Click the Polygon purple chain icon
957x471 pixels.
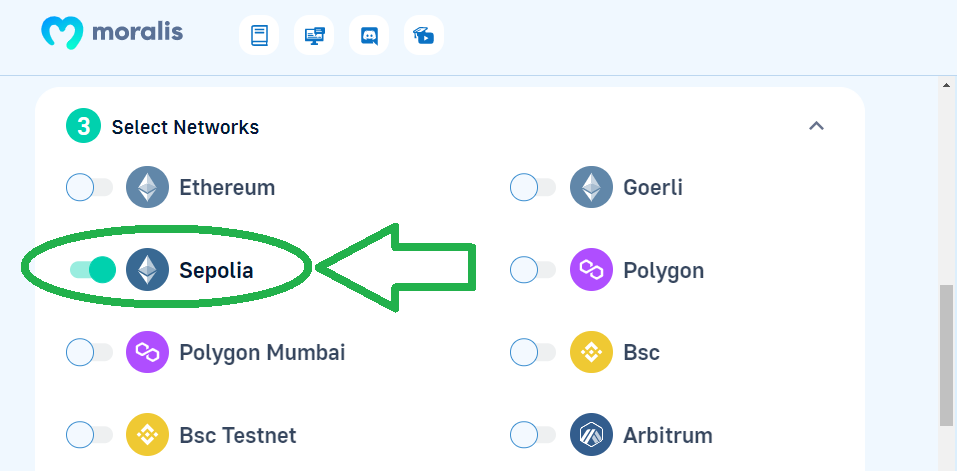[591, 269]
